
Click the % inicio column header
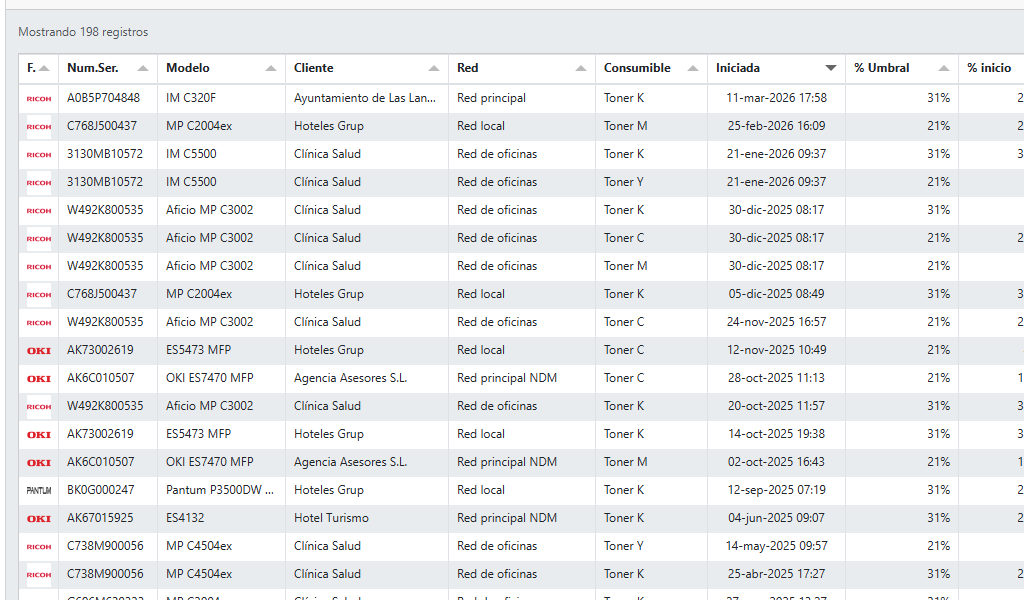coord(989,68)
